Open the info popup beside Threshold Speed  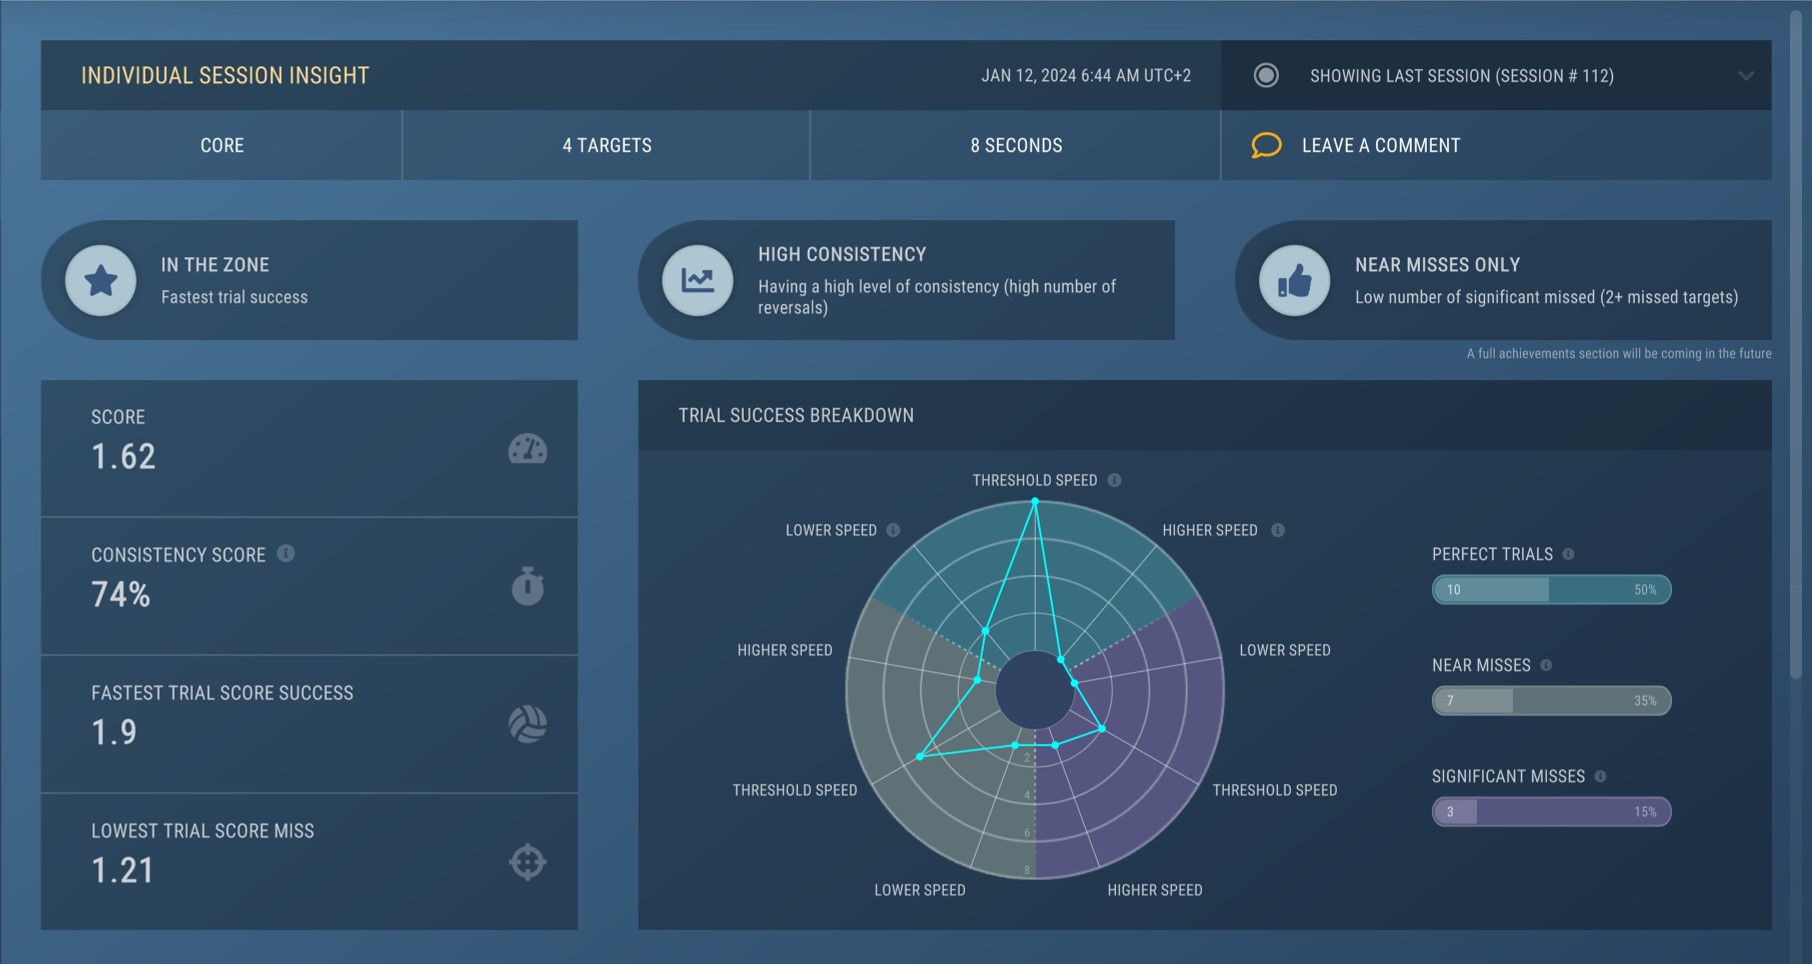point(1117,480)
